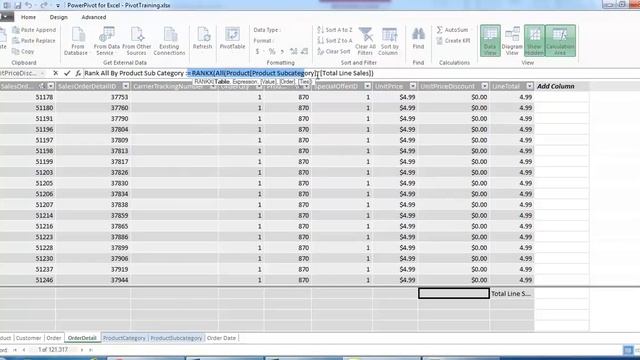Click AutoSum
This screenshot has width=640, height=360.
(452, 30)
